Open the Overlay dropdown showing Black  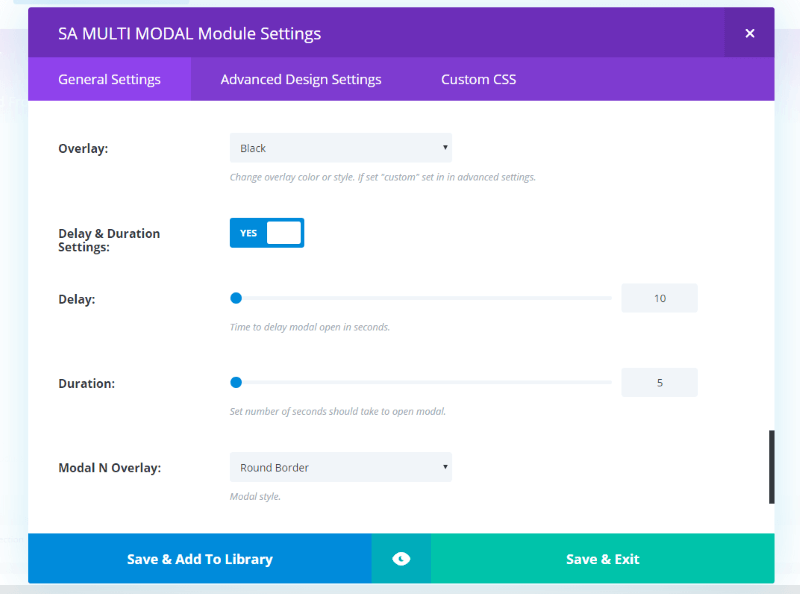[x=341, y=148]
